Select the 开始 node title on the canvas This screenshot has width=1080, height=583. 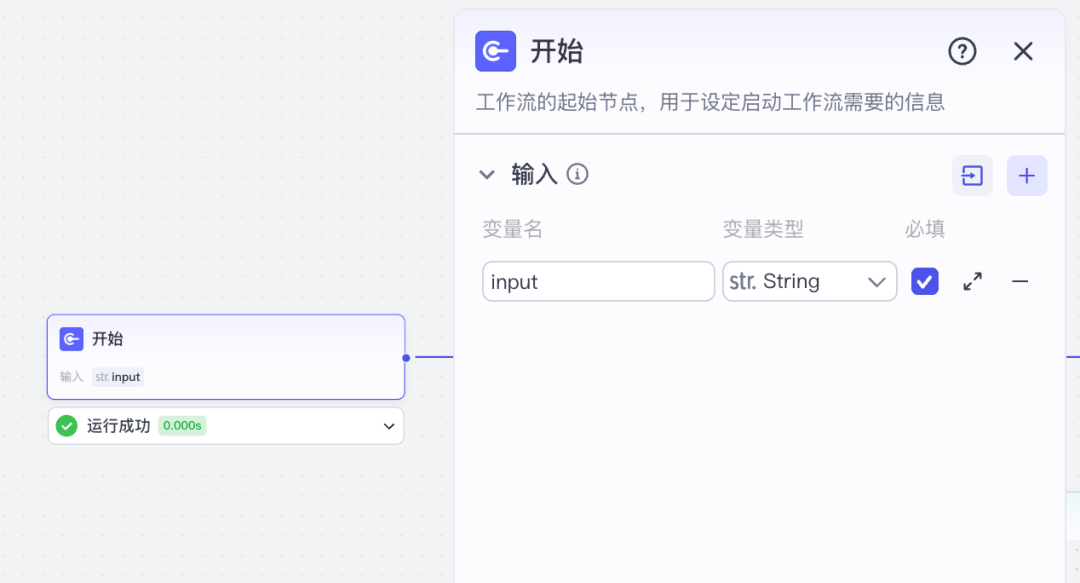pos(108,339)
